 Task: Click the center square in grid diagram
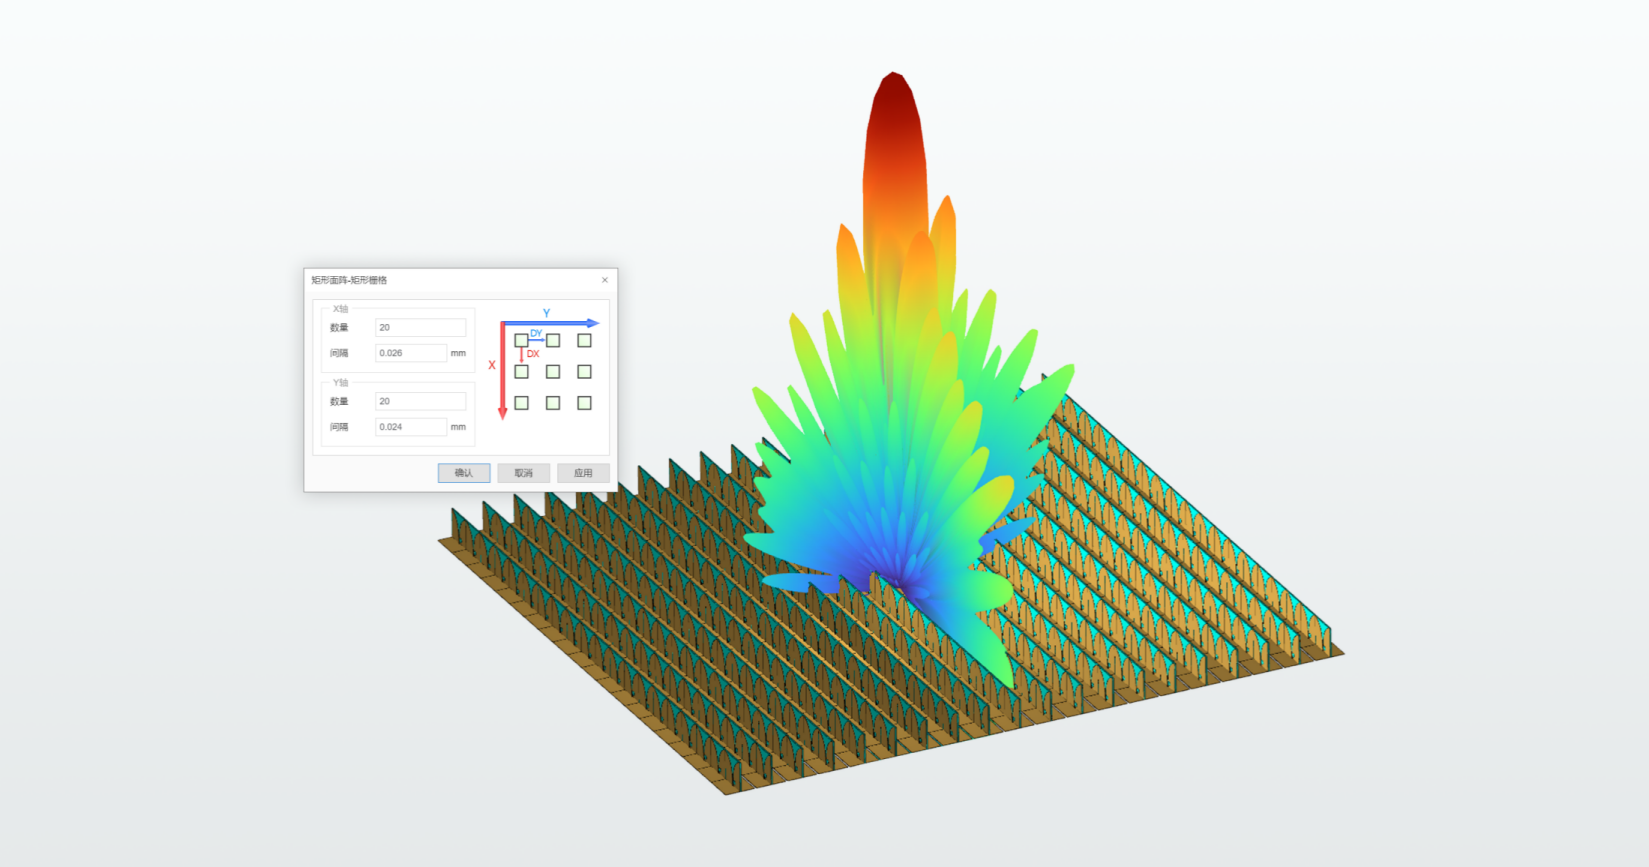(x=553, y=372)
